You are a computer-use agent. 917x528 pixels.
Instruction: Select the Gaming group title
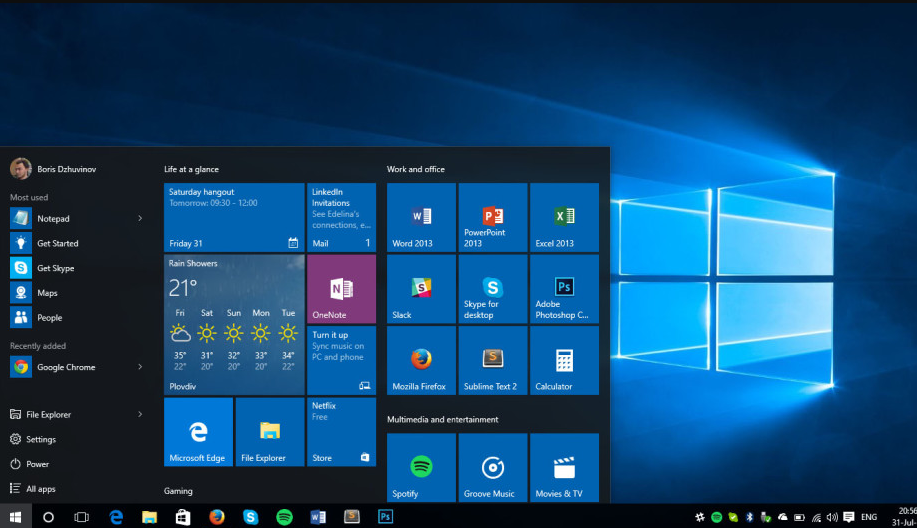[x=178, y=491]
